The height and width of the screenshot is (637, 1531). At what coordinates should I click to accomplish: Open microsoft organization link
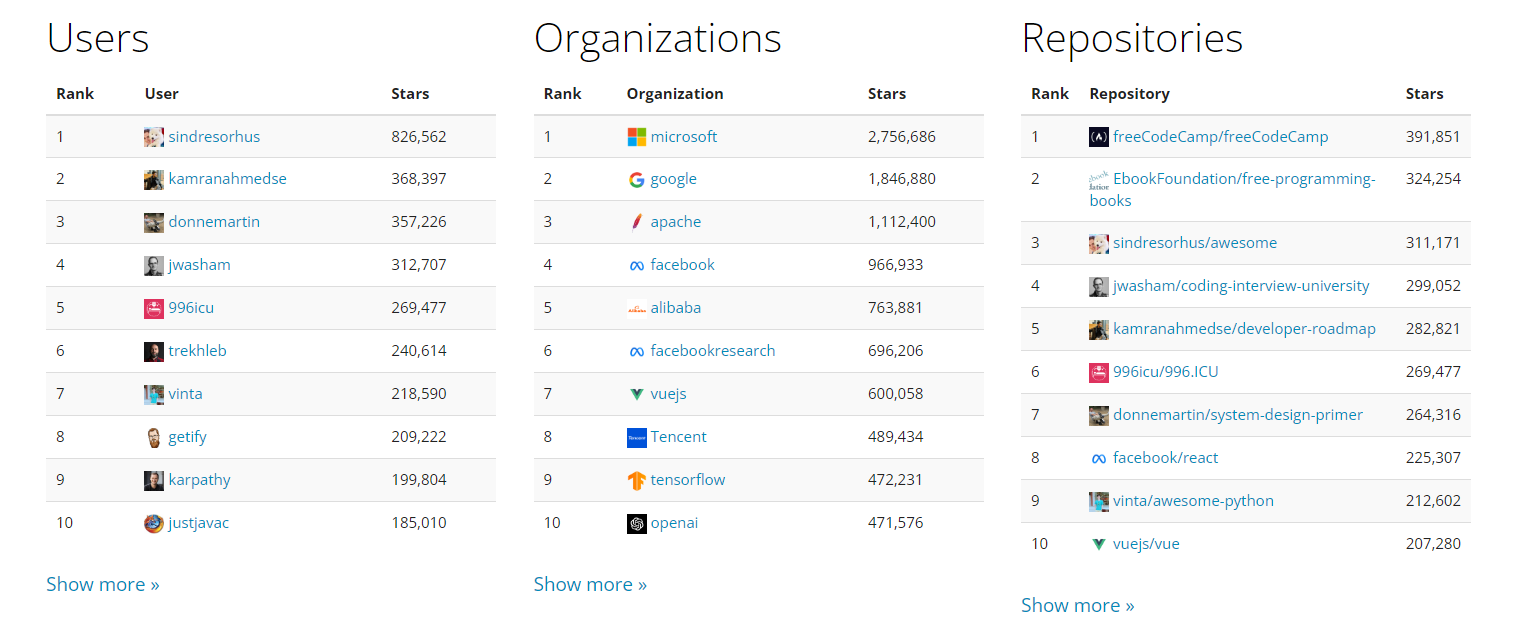tap(684, 137)
